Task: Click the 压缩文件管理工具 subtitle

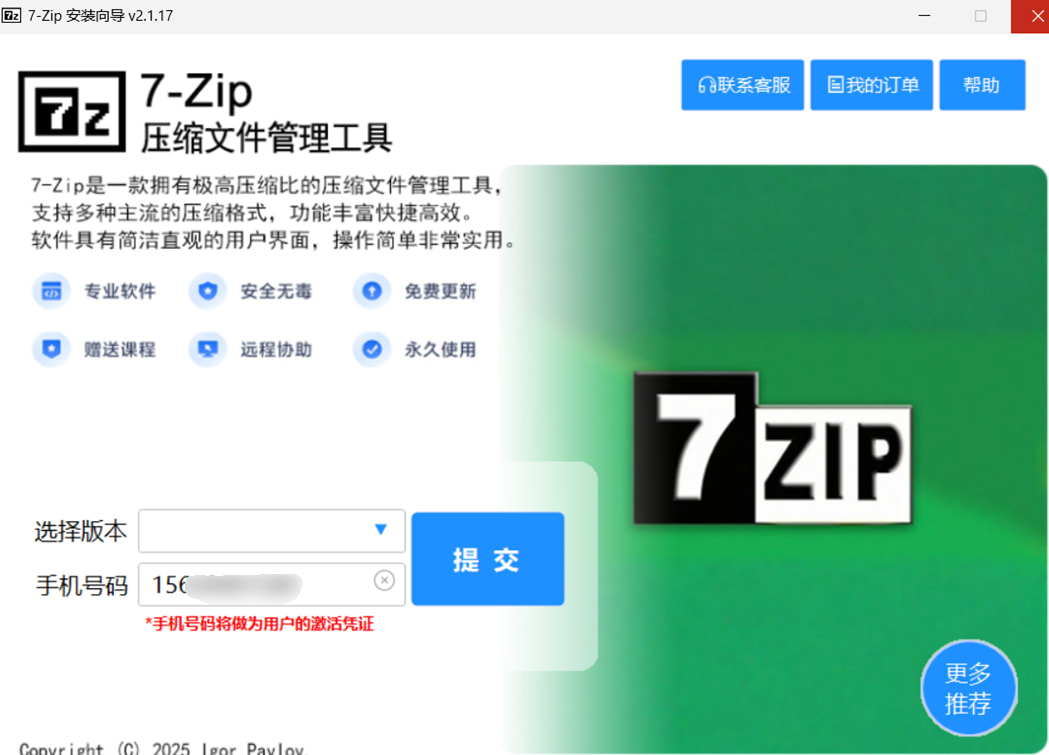Action: (266, 138)
